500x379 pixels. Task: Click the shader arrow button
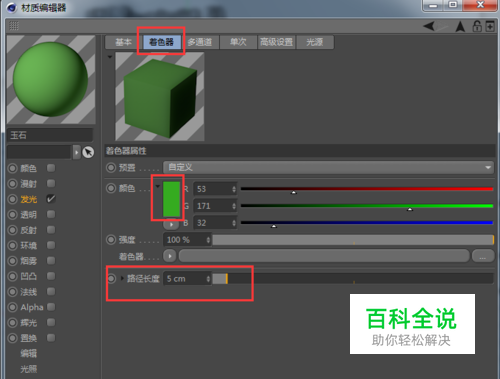(x=170, y=256)
